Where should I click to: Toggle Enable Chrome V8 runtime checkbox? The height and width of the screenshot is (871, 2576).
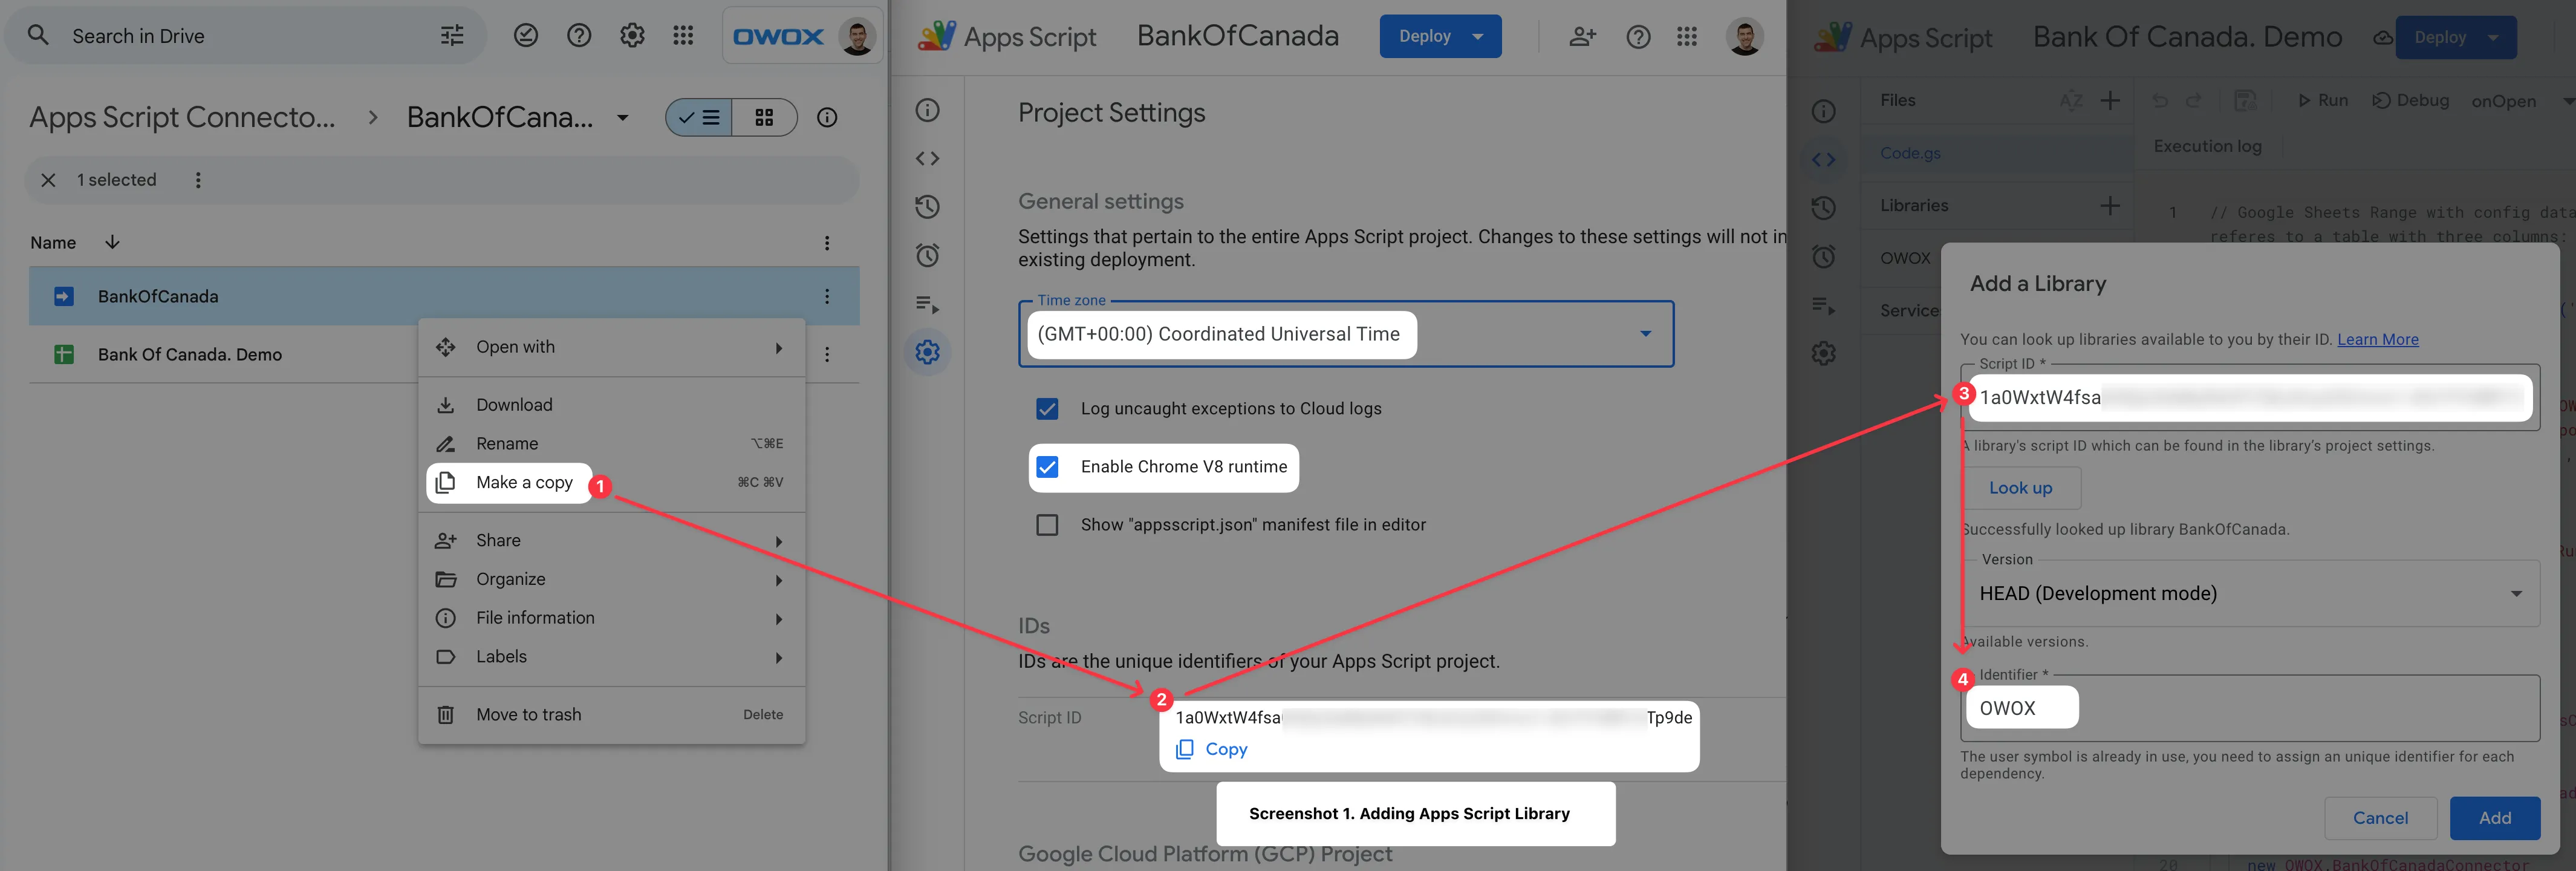(1047, 467)
